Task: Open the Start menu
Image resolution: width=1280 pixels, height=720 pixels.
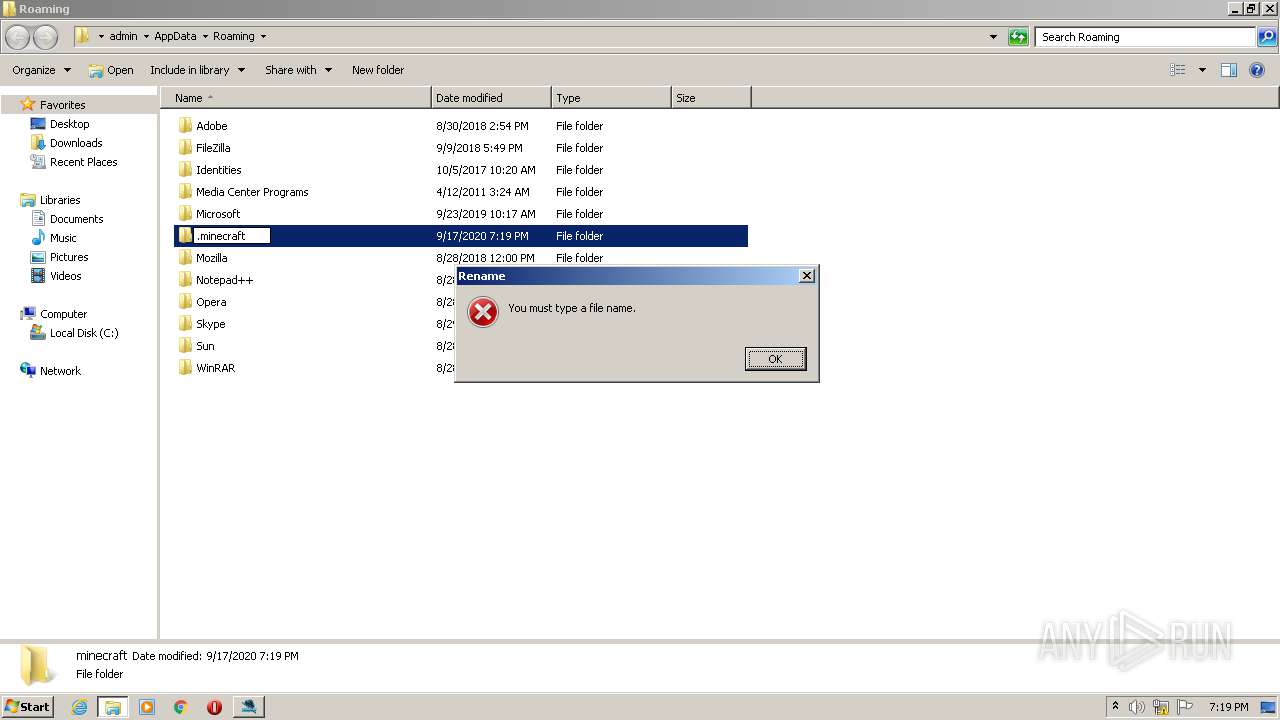Action: point(27,707)
